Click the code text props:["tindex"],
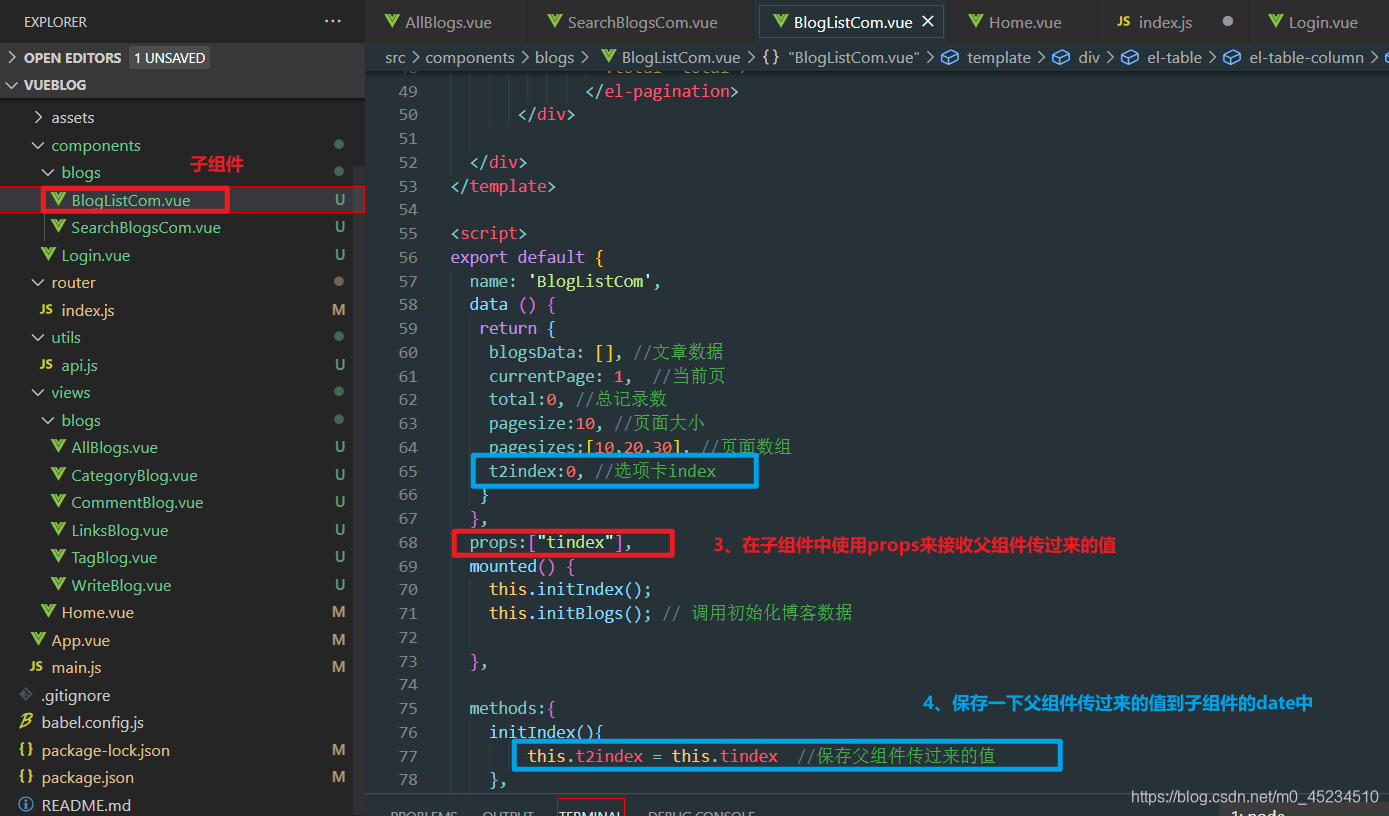Image resolution: width=1389 pixels, height=816 pixels. (x=552, y=542)
